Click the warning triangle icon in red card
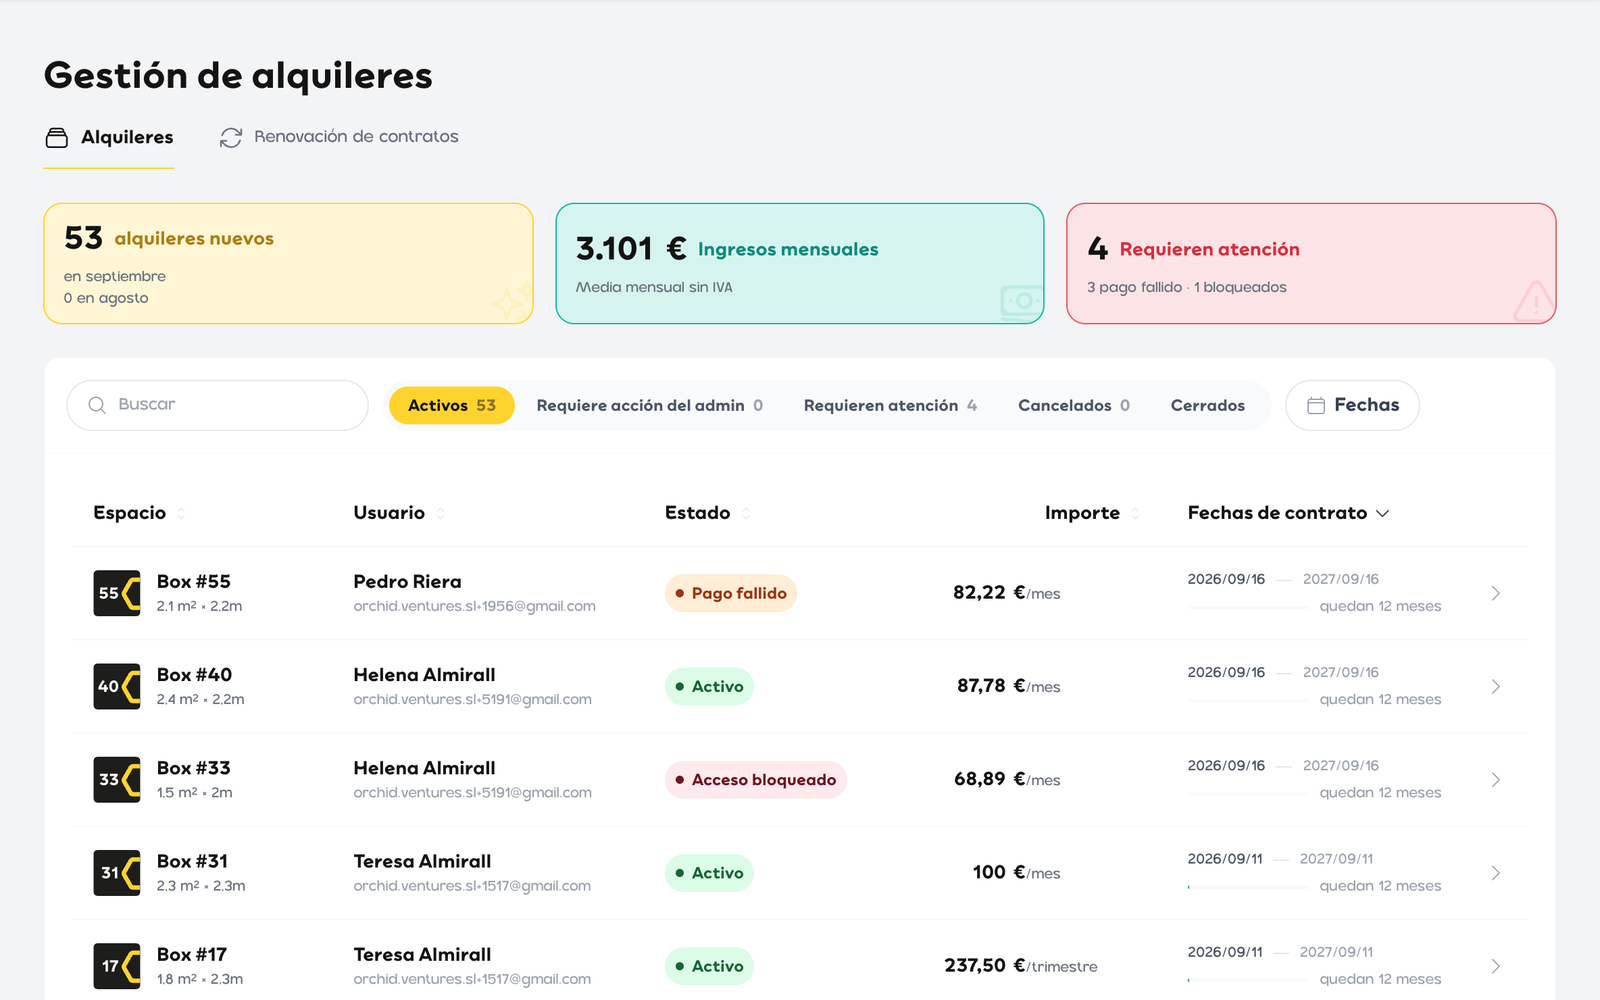The height and width of the screenshot is (1000, 1600). point(1534,301)
